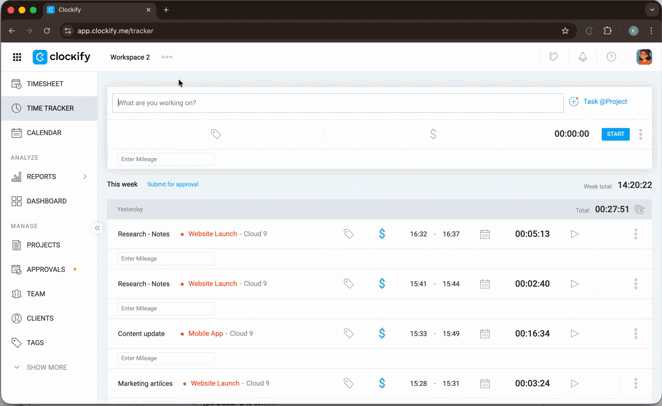The width and height of the screenshot is (662, 406).
Task: Open calendar picker for Content update entry
Action: coord(485,334)
